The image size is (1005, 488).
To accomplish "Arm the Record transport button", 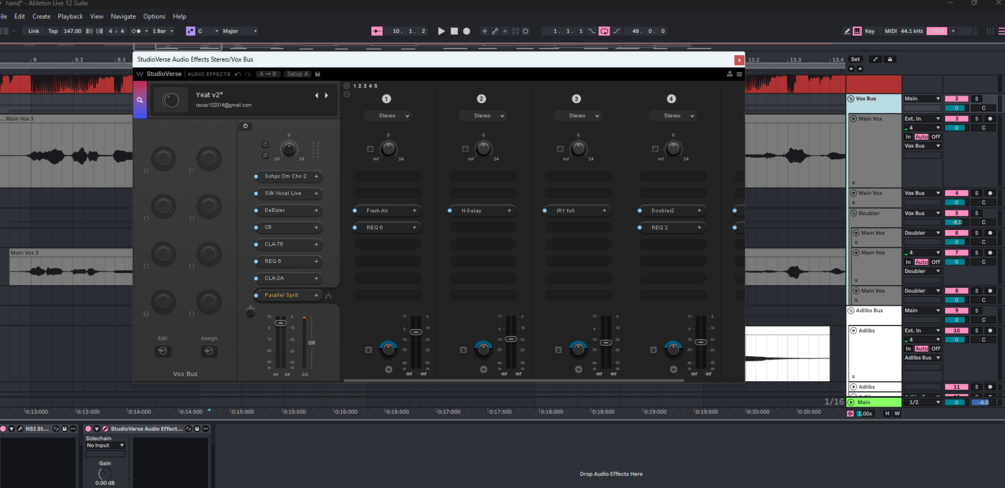I will [x=467, y=31].
